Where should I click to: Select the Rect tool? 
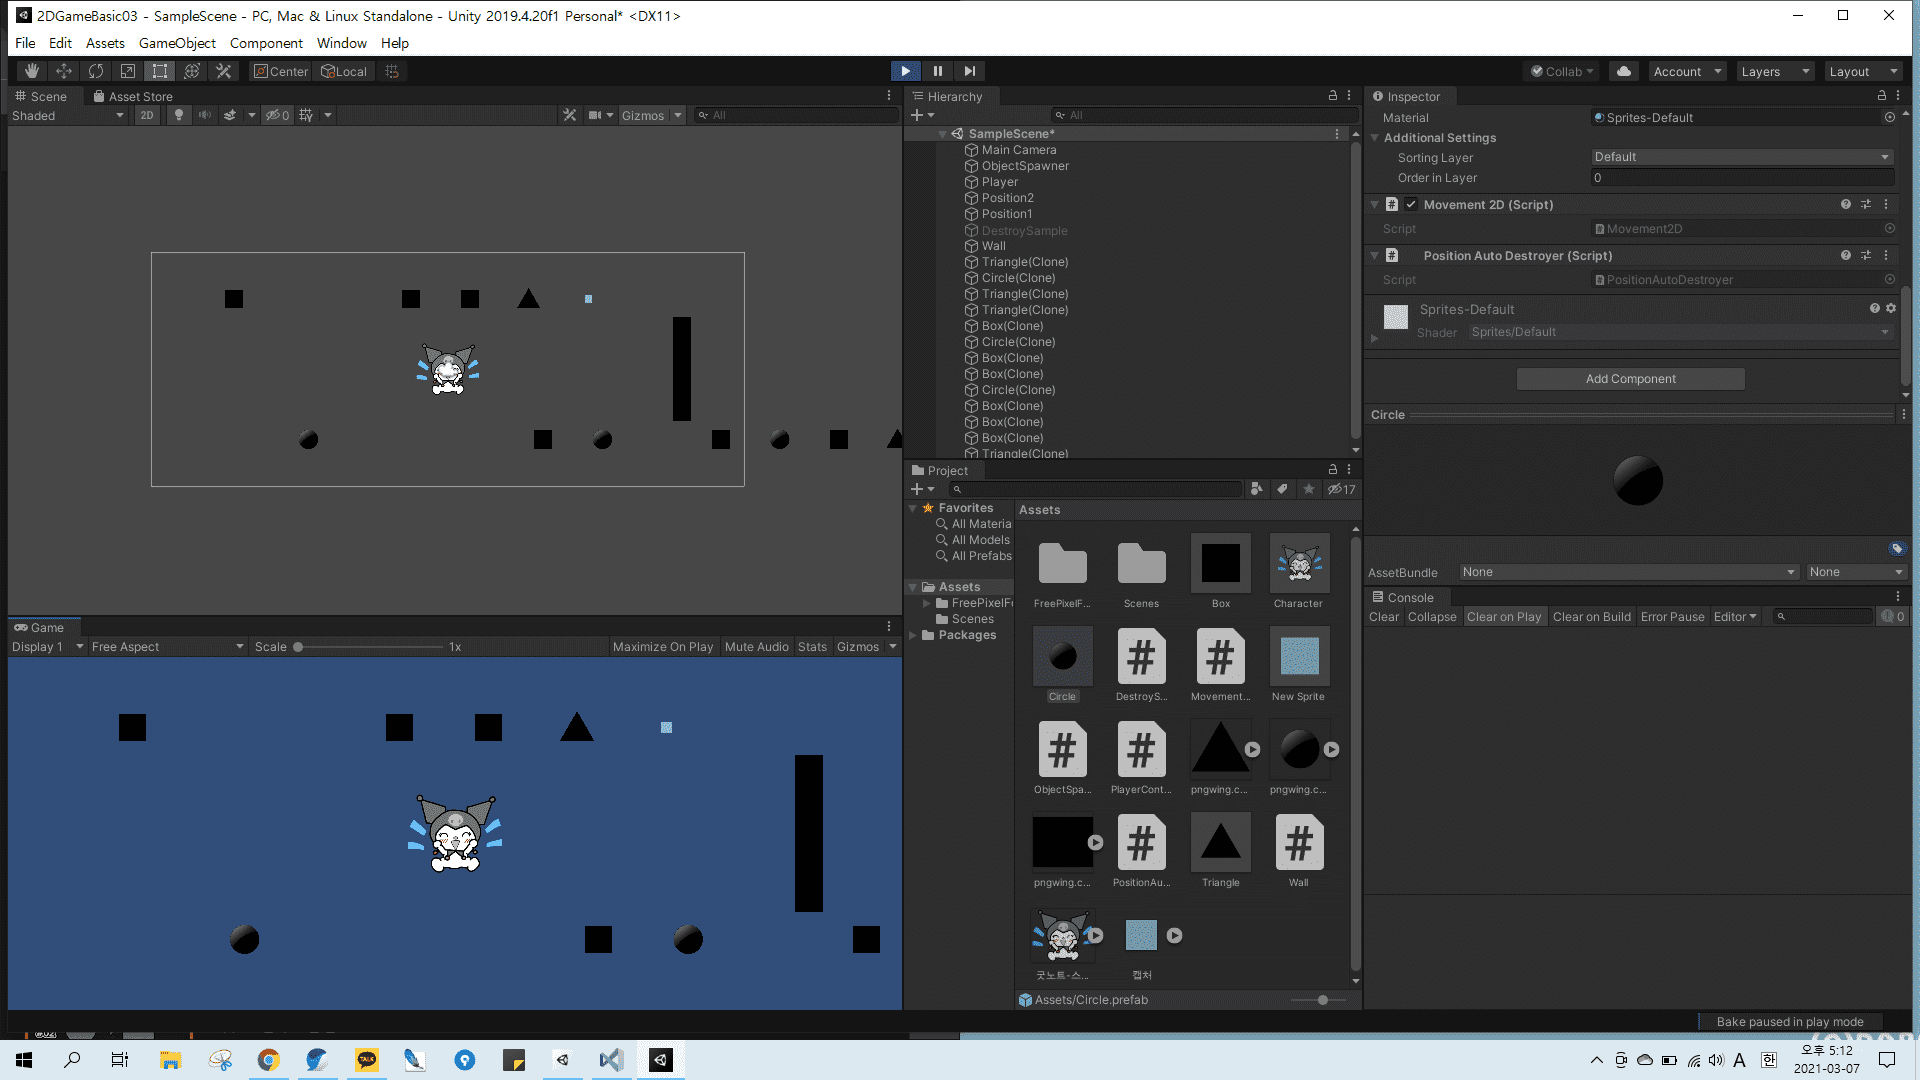click(160, 71)
